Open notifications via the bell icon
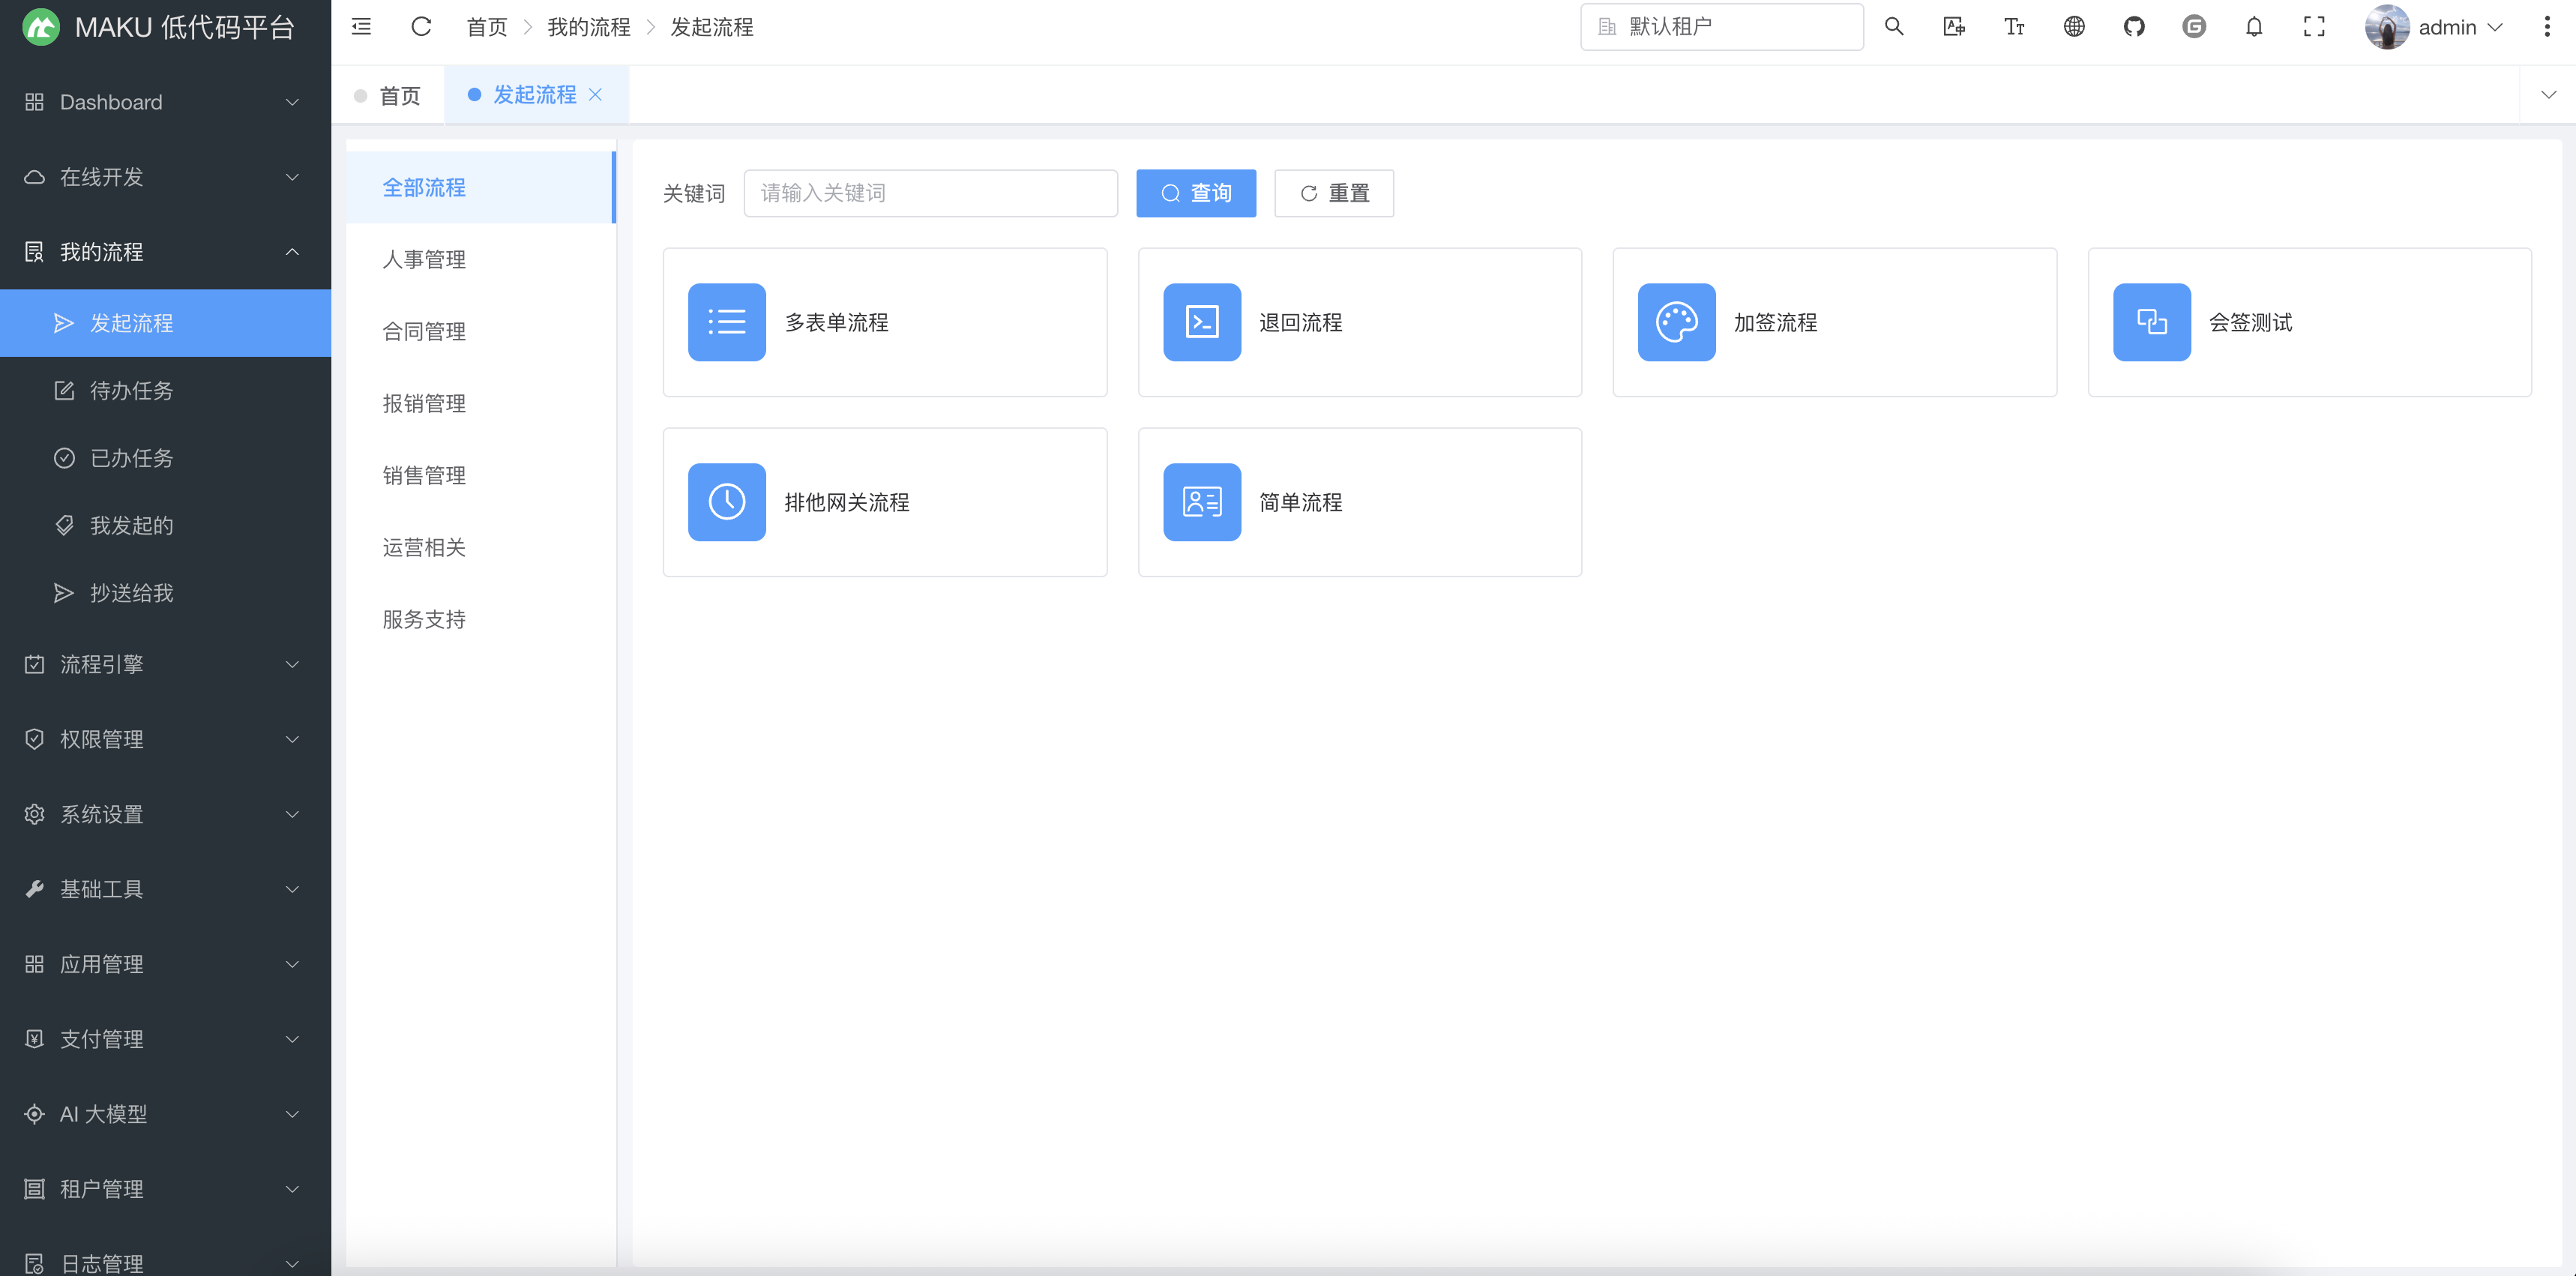Viewport: 2576px width, 1276px height. 2254,27
